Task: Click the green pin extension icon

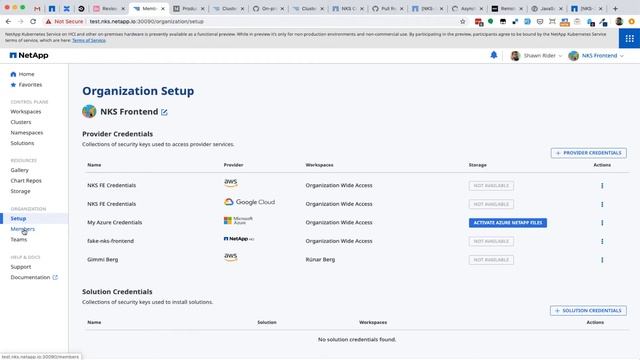Action: 491,21
